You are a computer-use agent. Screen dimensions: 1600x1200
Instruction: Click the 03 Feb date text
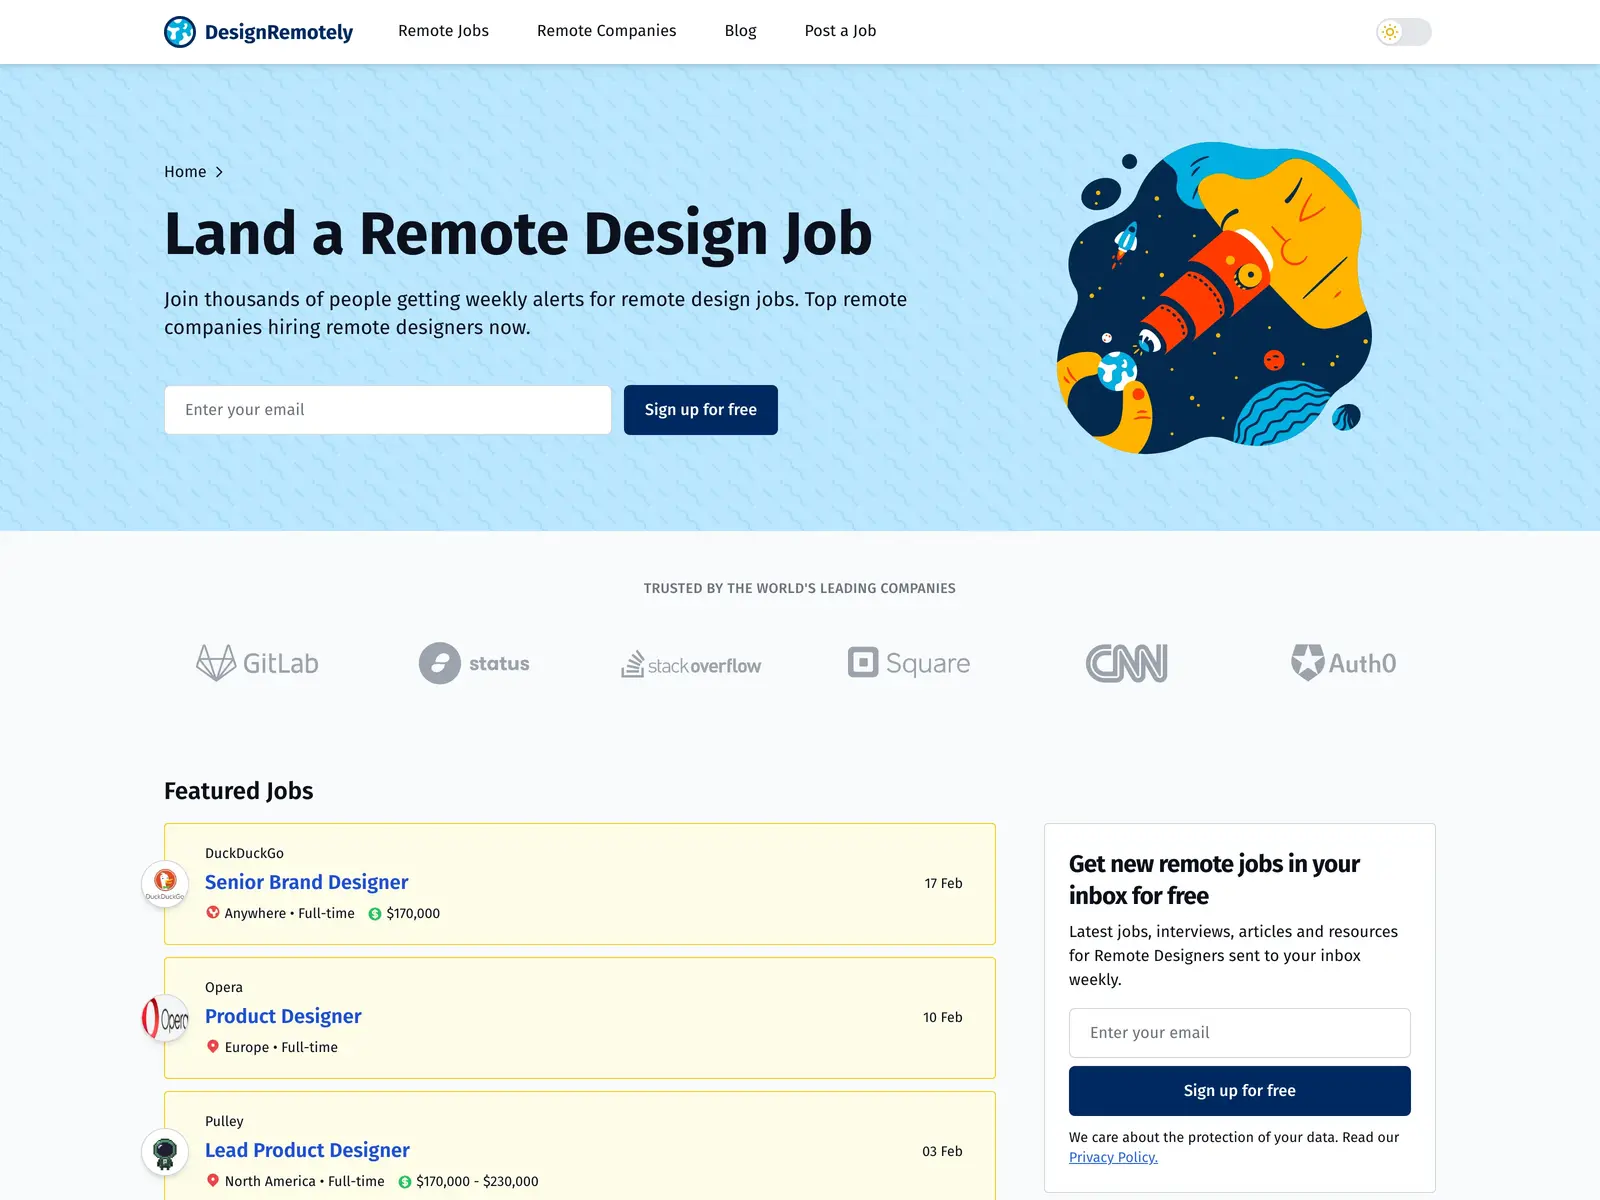(942, 1151)
